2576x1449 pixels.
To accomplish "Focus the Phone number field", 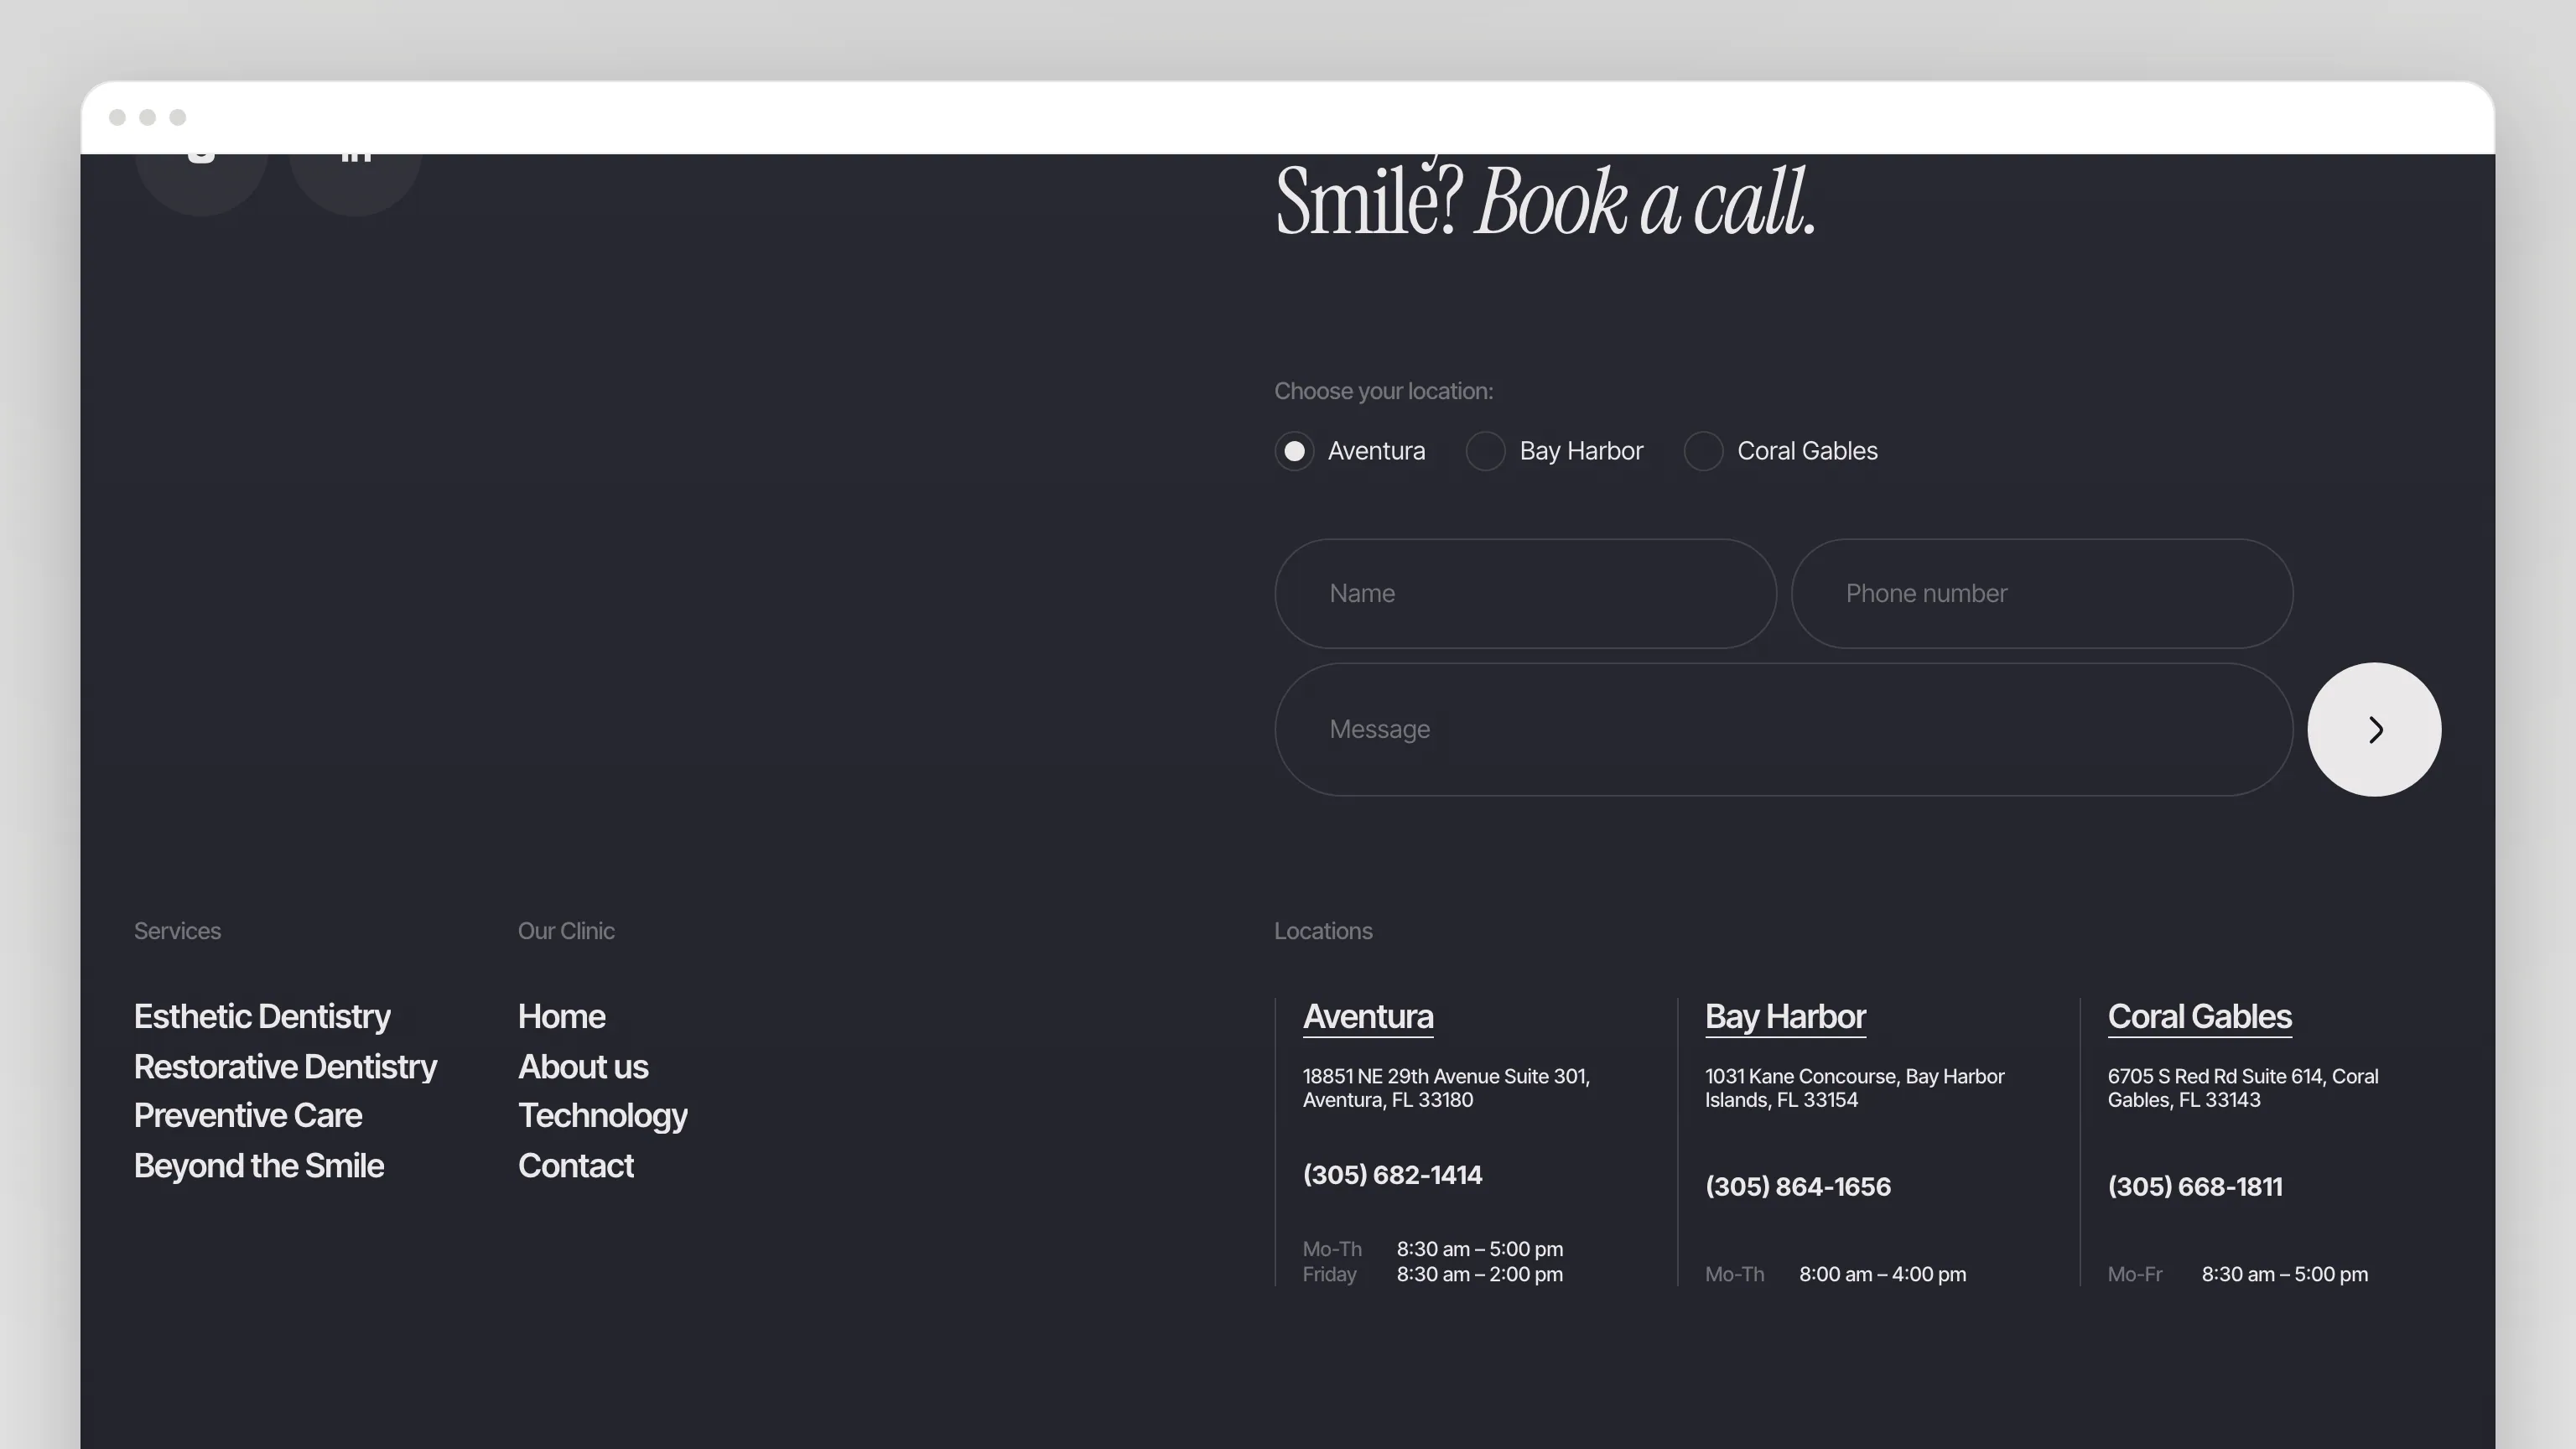I will (2041, 593).
